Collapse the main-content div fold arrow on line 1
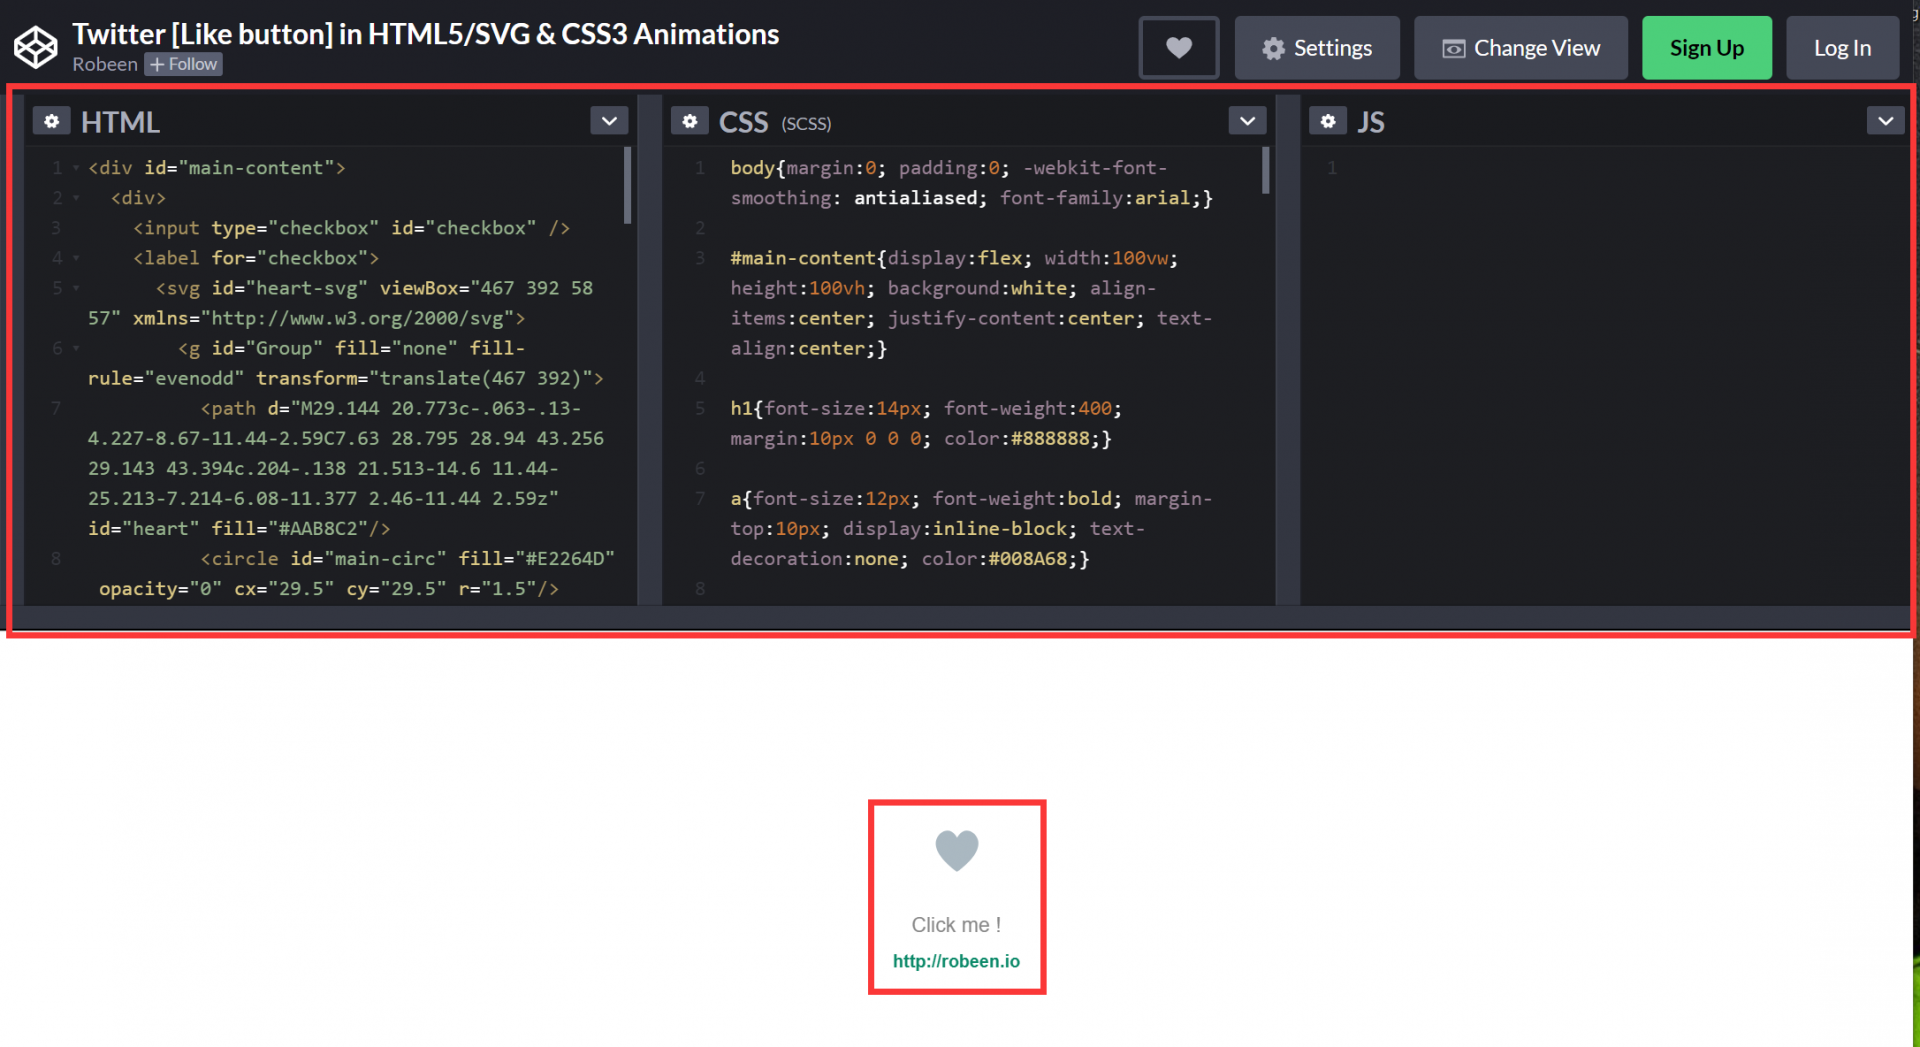Image resolution: width=1920 pixels, height=1047 pixels. (x=75, y=167)
